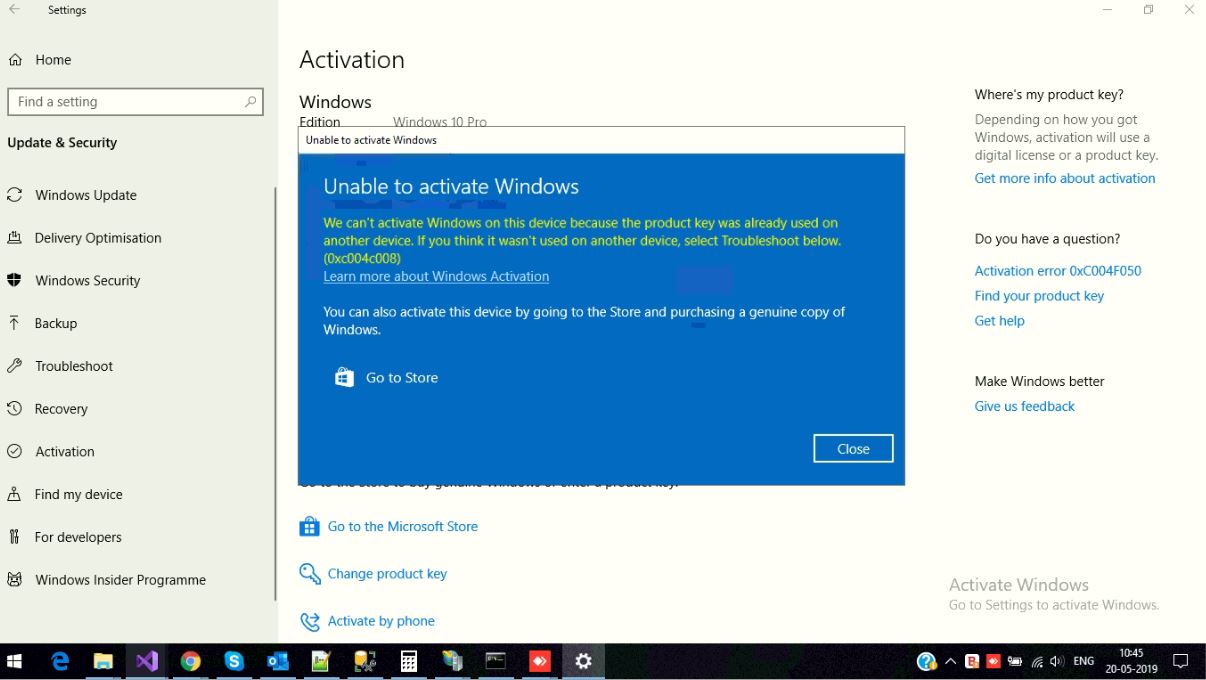Image resolution: width=1206 pixels, height=680 pixels.
Task: Select Backup in sidebar
Action: (x=56, y=323)
